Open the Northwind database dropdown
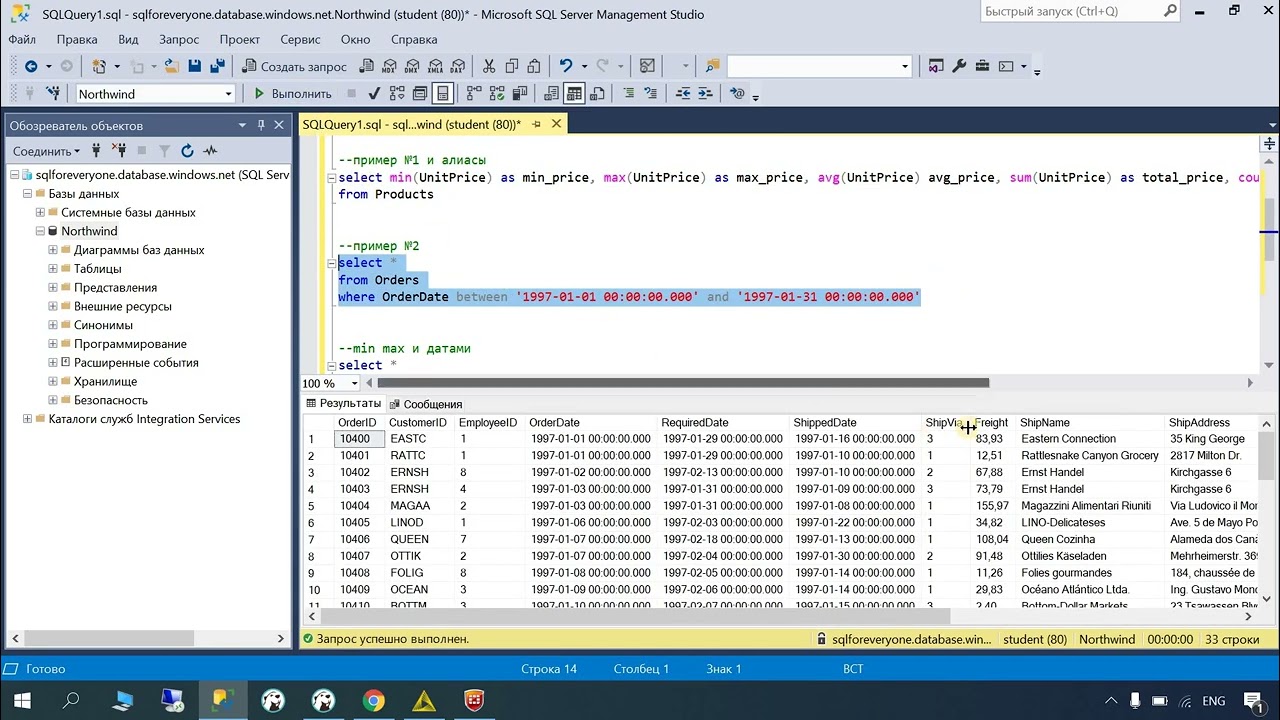 click(228, 94)
